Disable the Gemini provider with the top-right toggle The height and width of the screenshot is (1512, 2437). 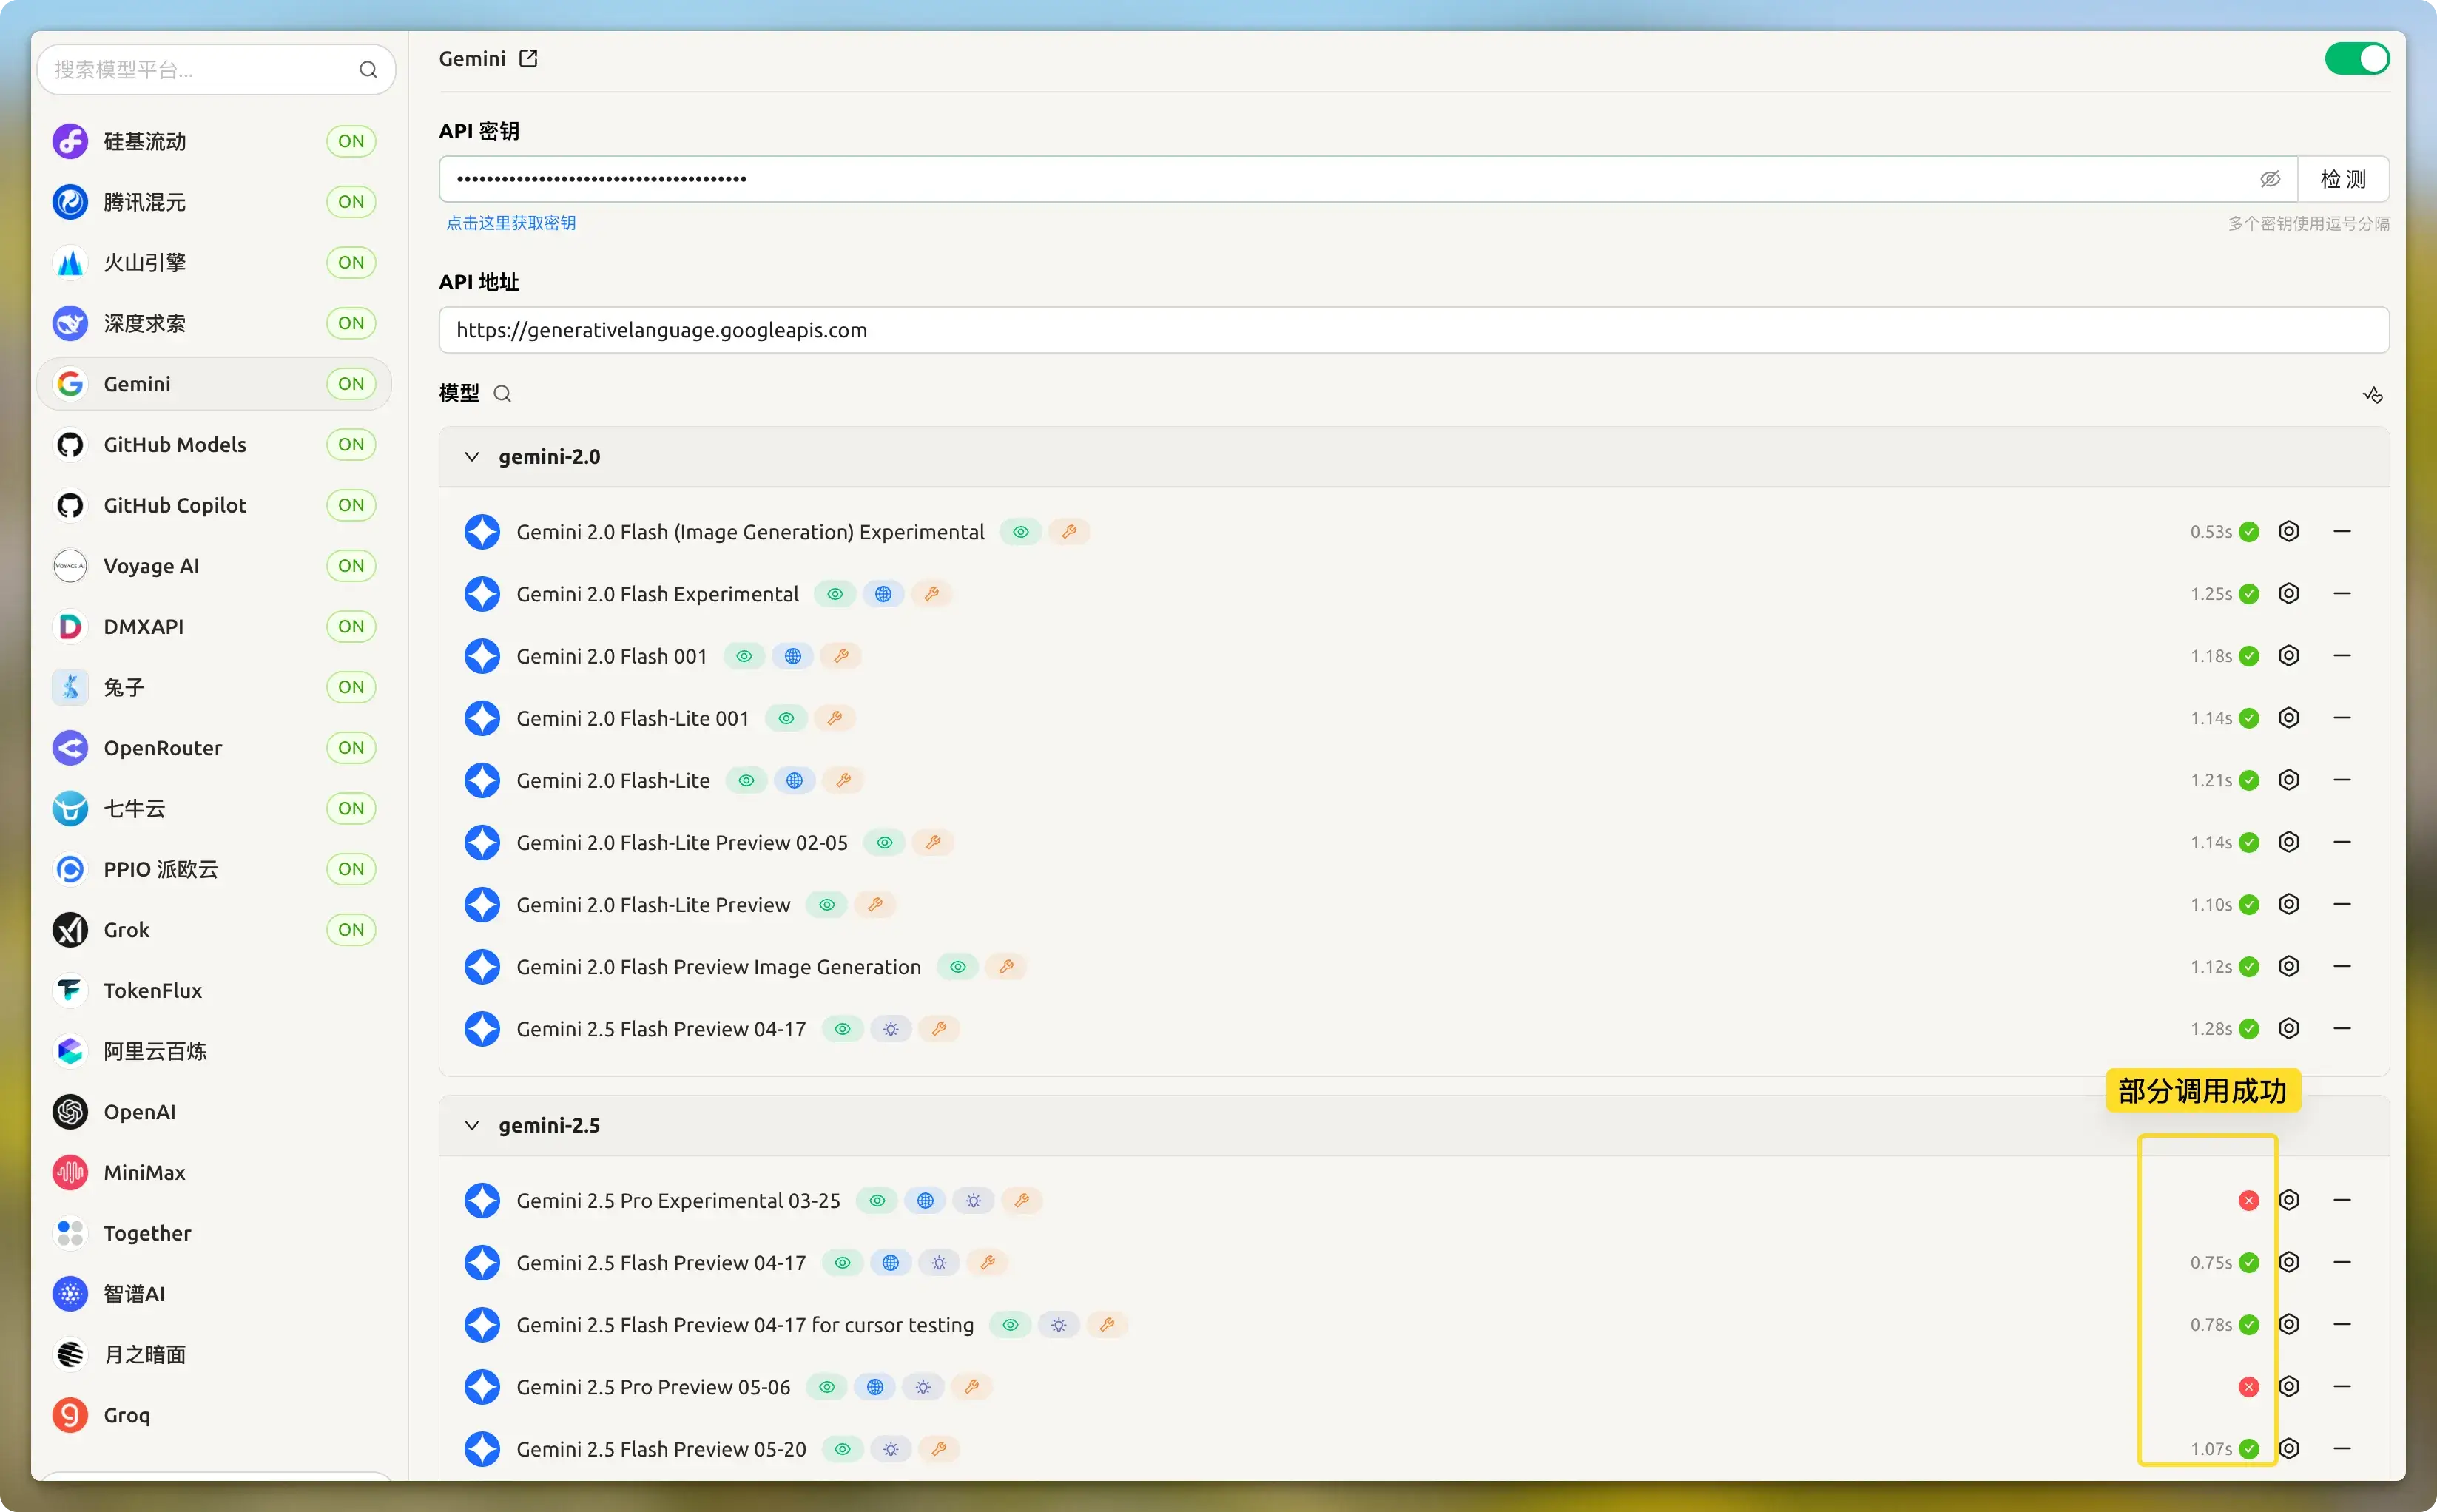[2357, 58]
